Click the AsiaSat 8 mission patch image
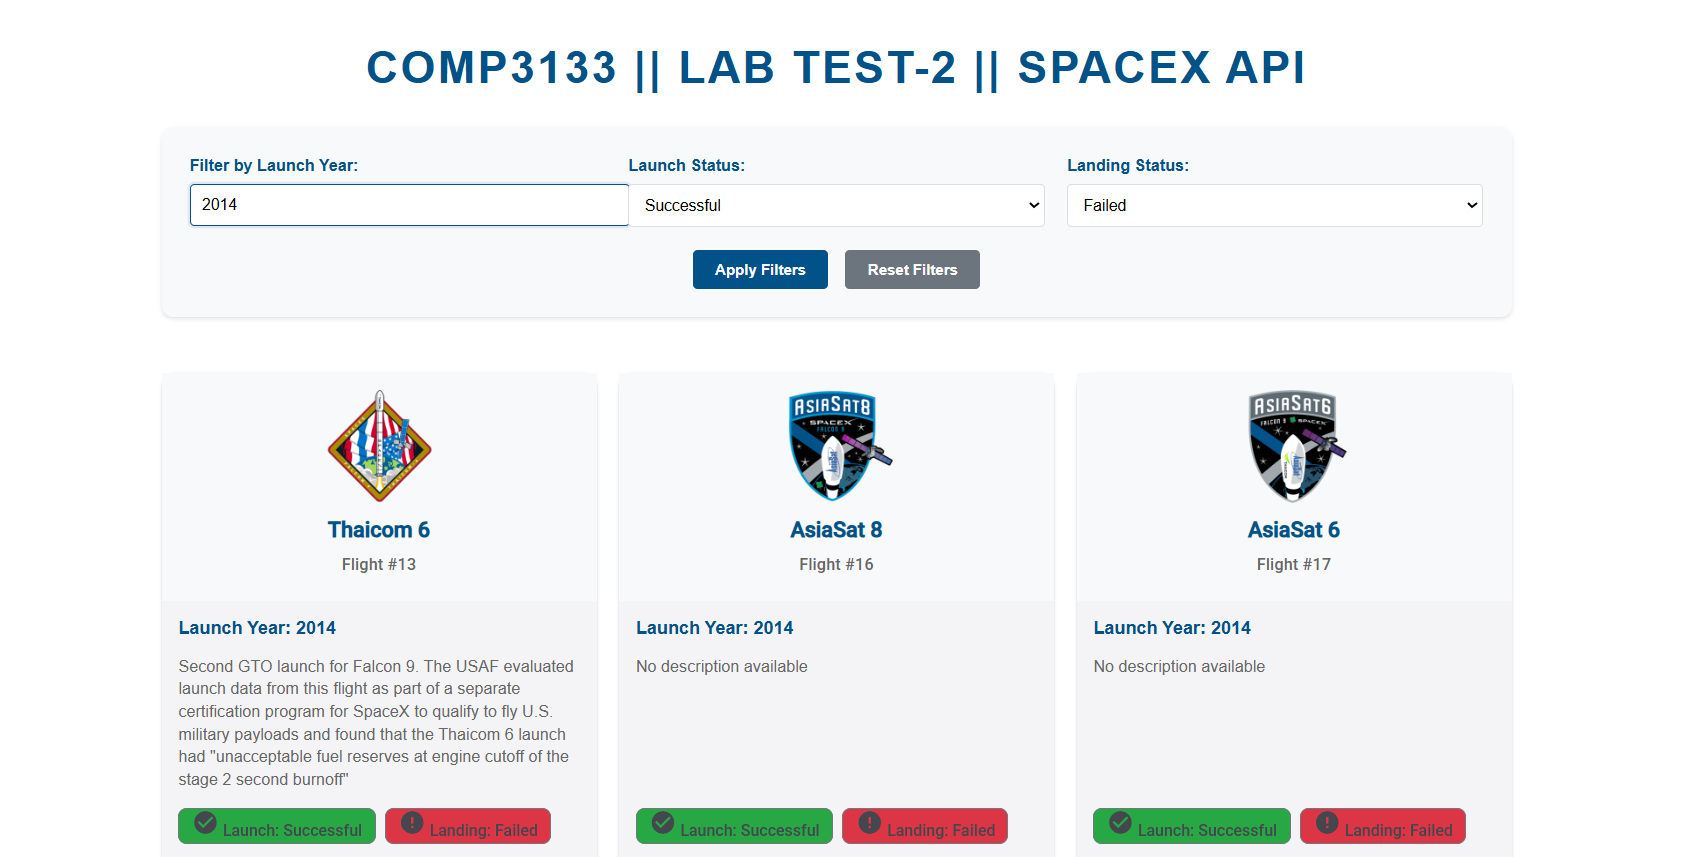 (x=837, y=446)
